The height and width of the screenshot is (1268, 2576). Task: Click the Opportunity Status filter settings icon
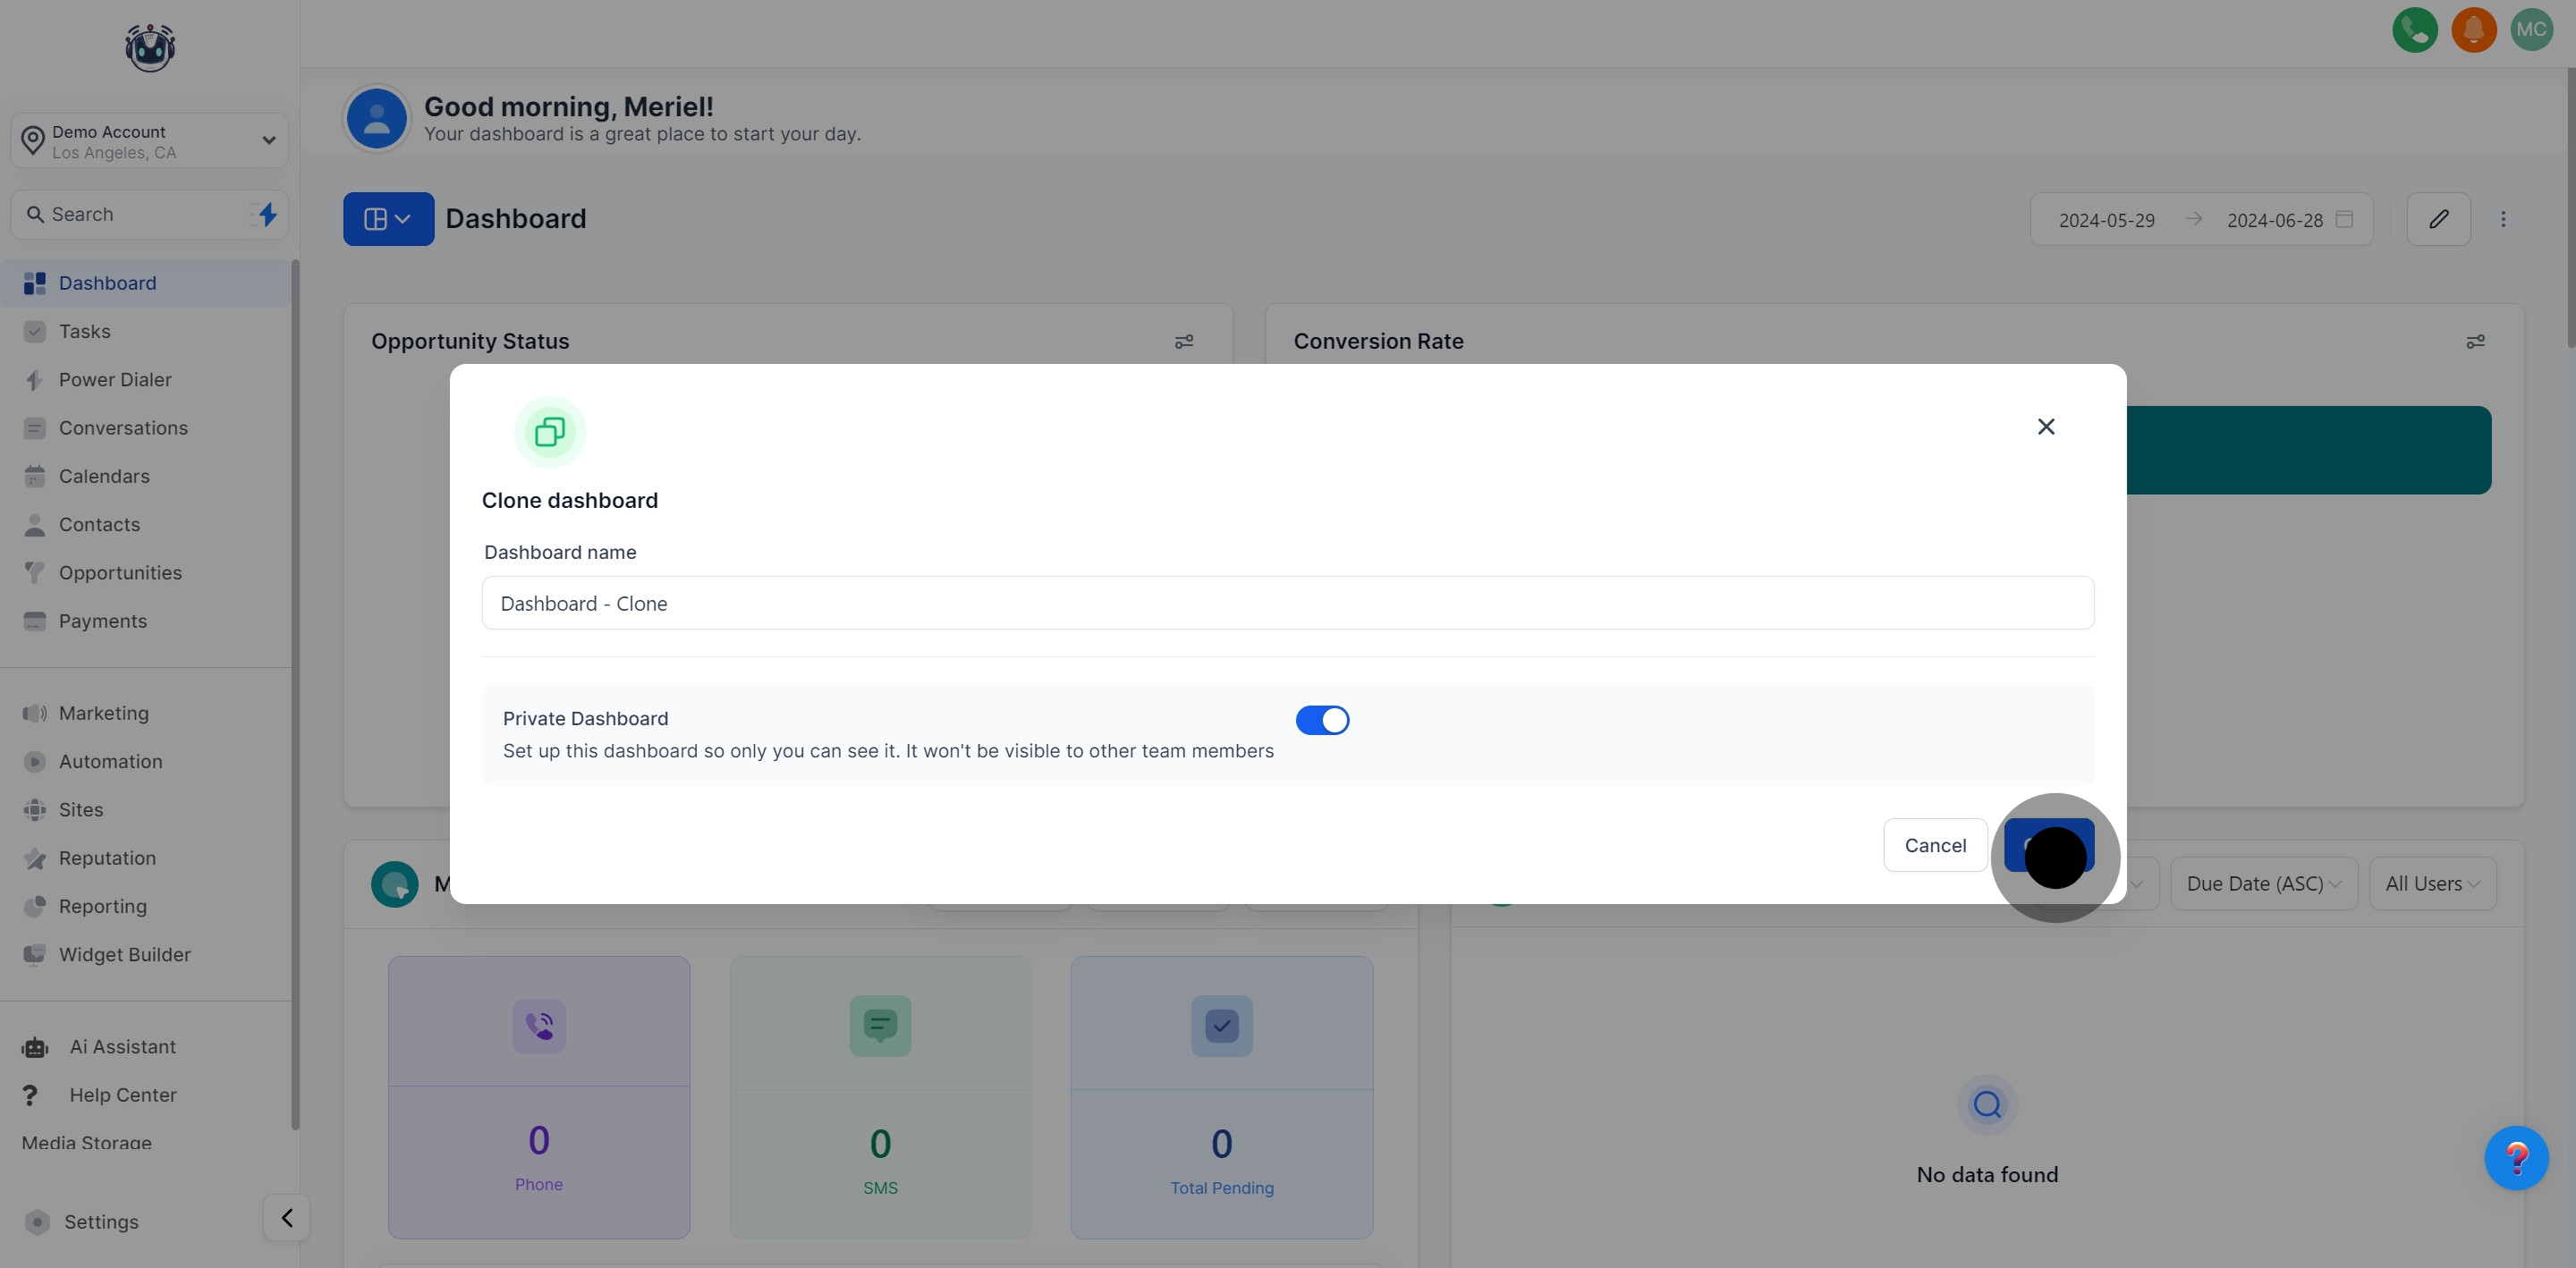[1184, 342]
